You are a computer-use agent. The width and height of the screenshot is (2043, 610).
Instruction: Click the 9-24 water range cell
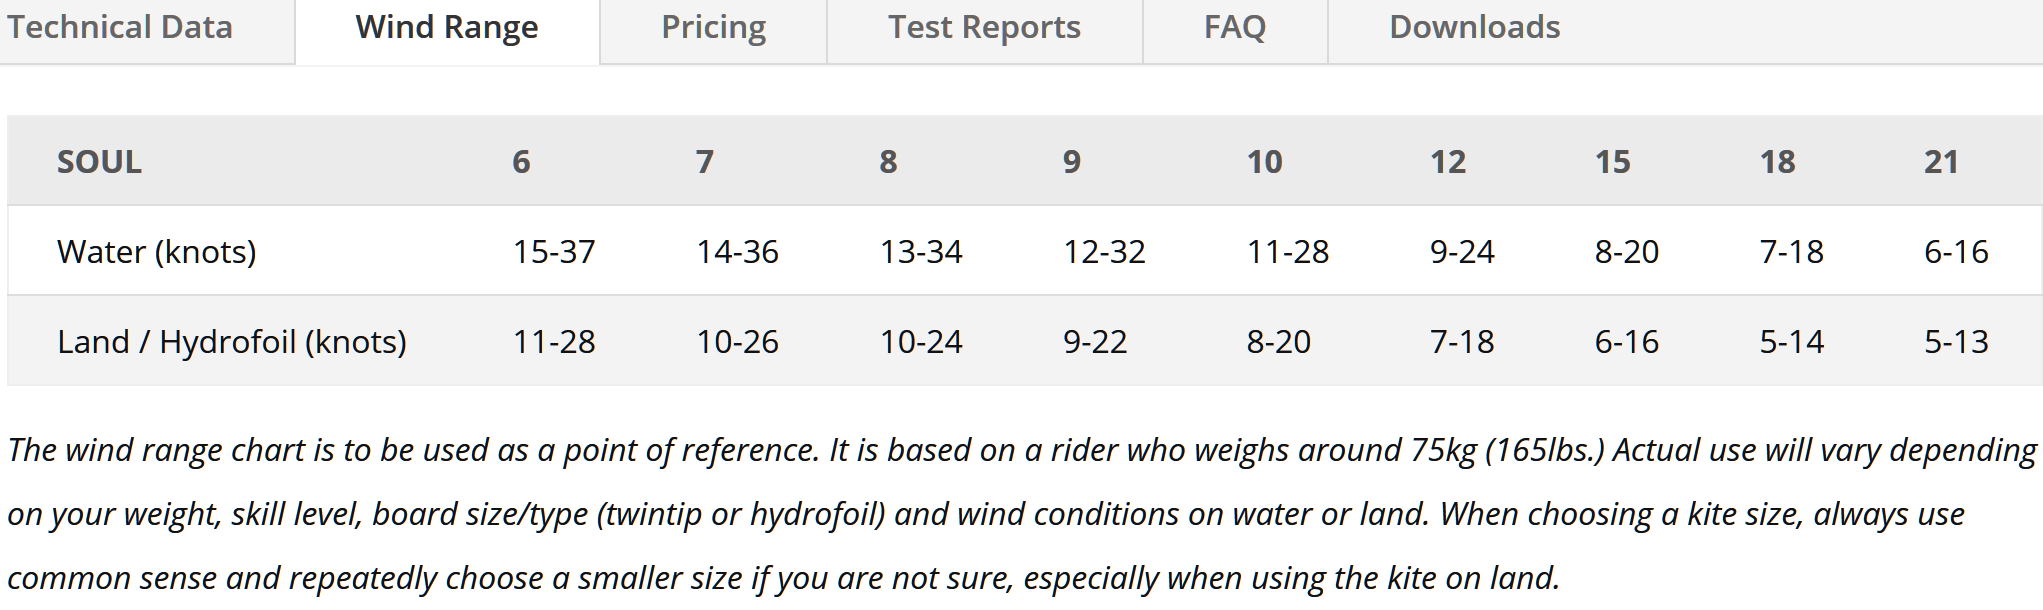click(1462, 251)
